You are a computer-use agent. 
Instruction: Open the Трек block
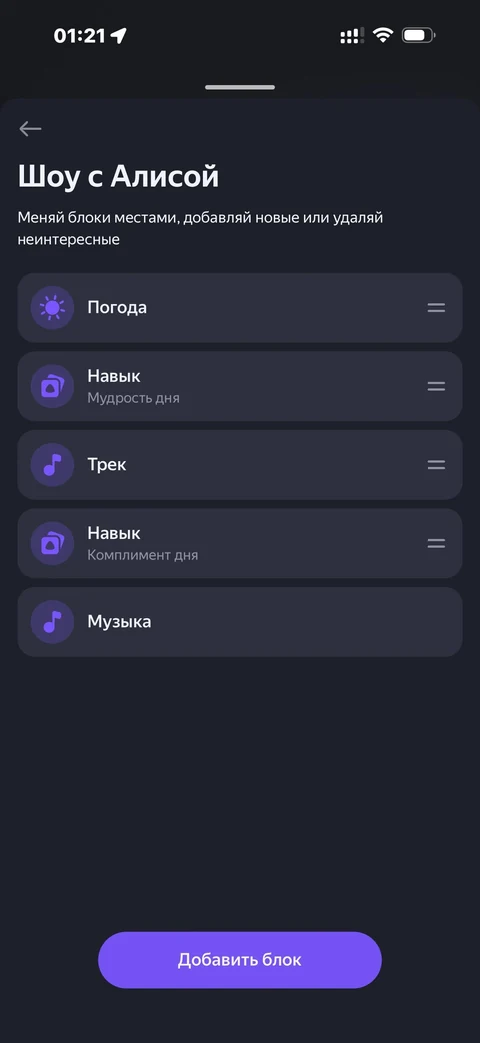pos(239,464)
